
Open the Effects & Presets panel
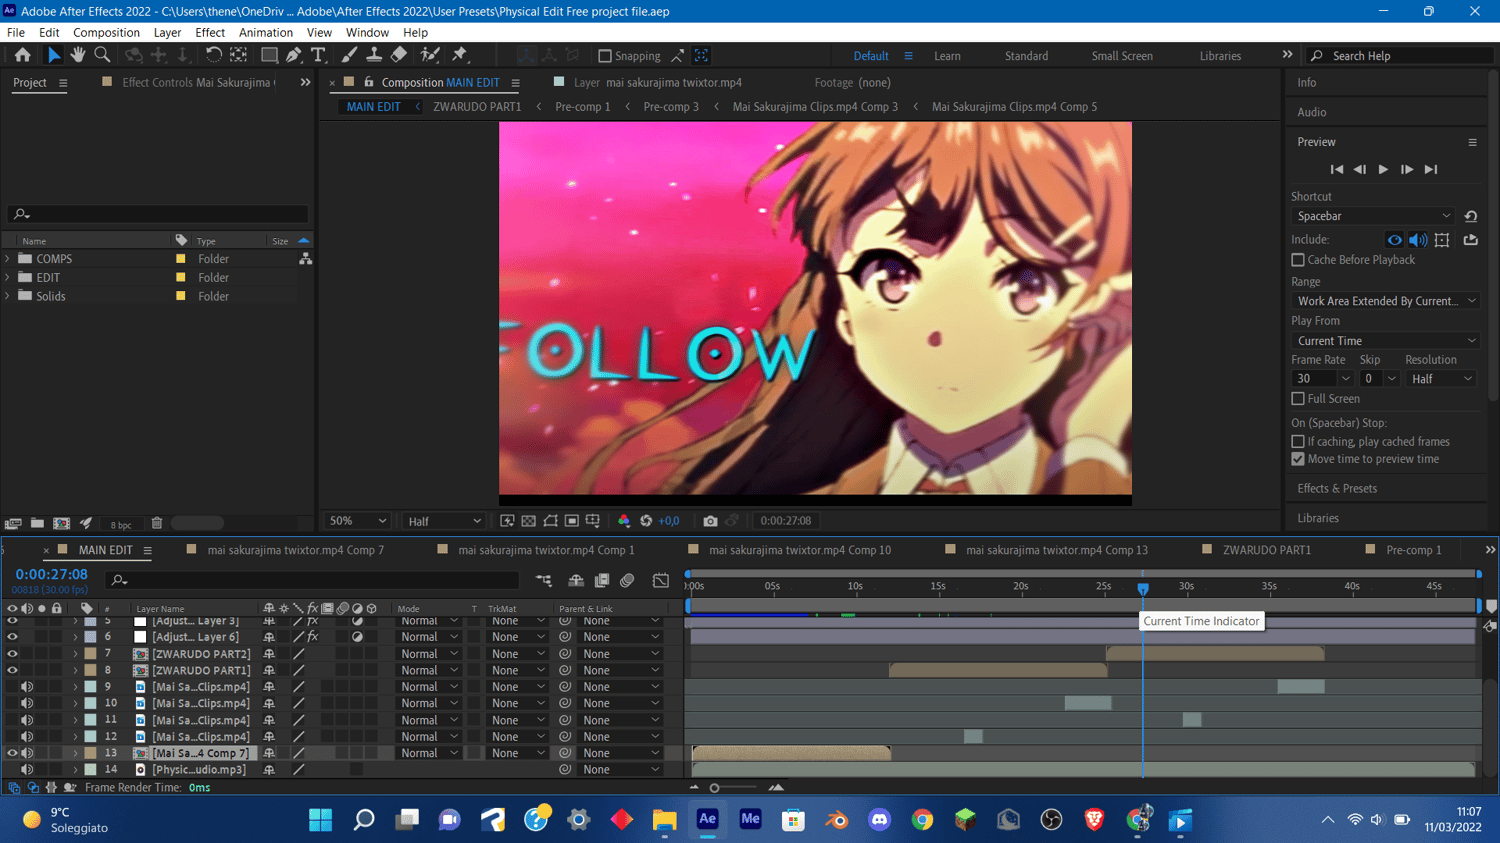point(1337,489)
